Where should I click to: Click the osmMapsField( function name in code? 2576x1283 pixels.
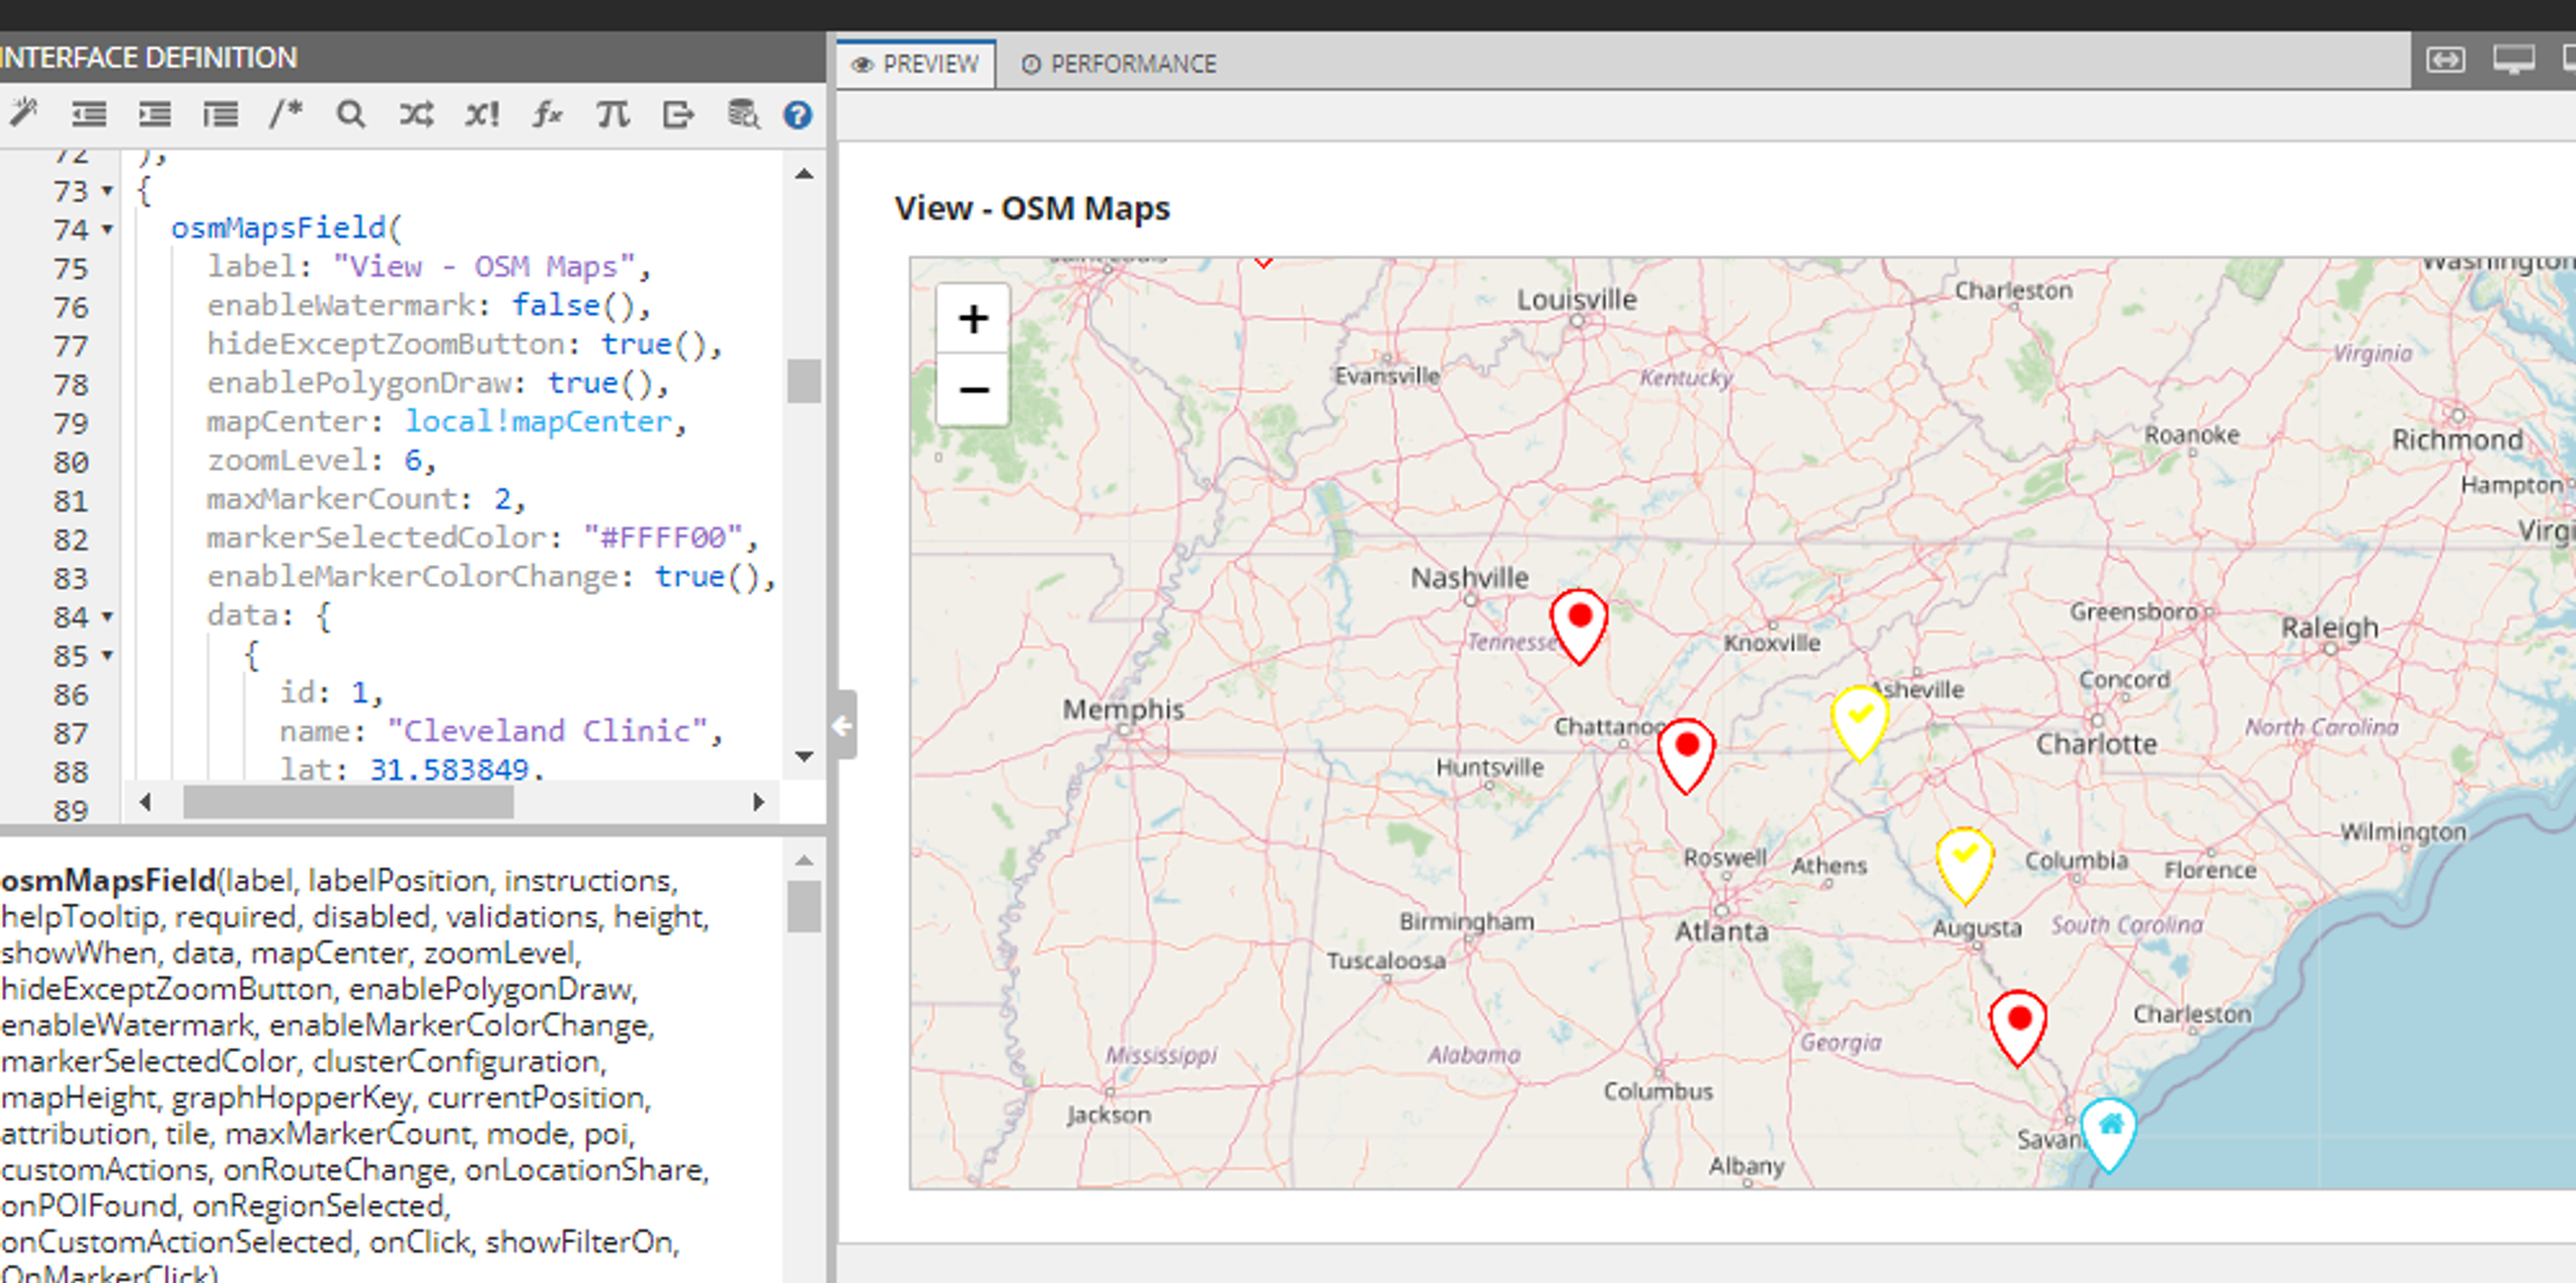tap(286, 228)
